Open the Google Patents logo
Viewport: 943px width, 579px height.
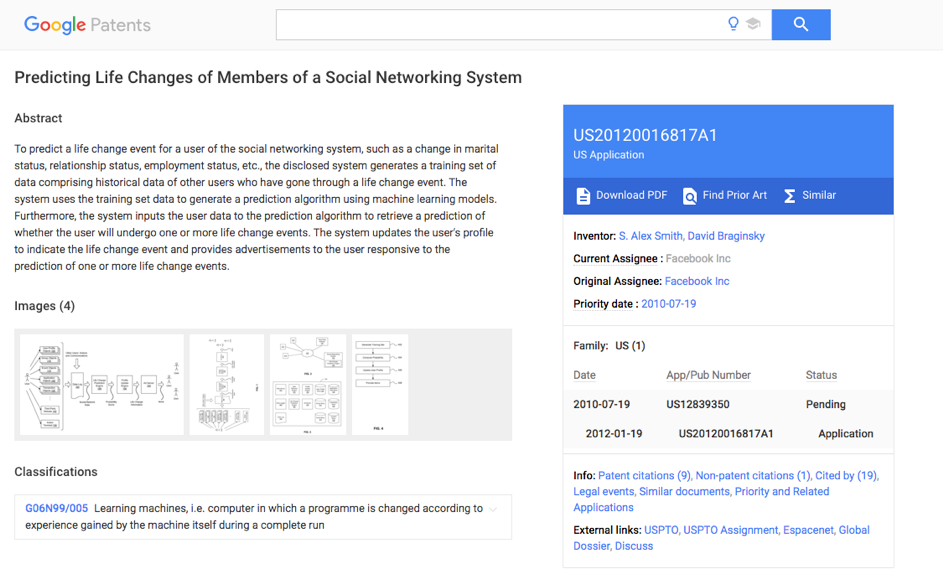[x=87, y=25]
